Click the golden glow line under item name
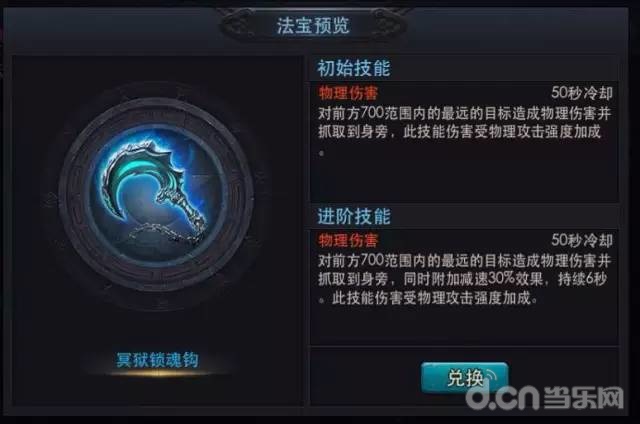640x424 pixels. [157, 373]
